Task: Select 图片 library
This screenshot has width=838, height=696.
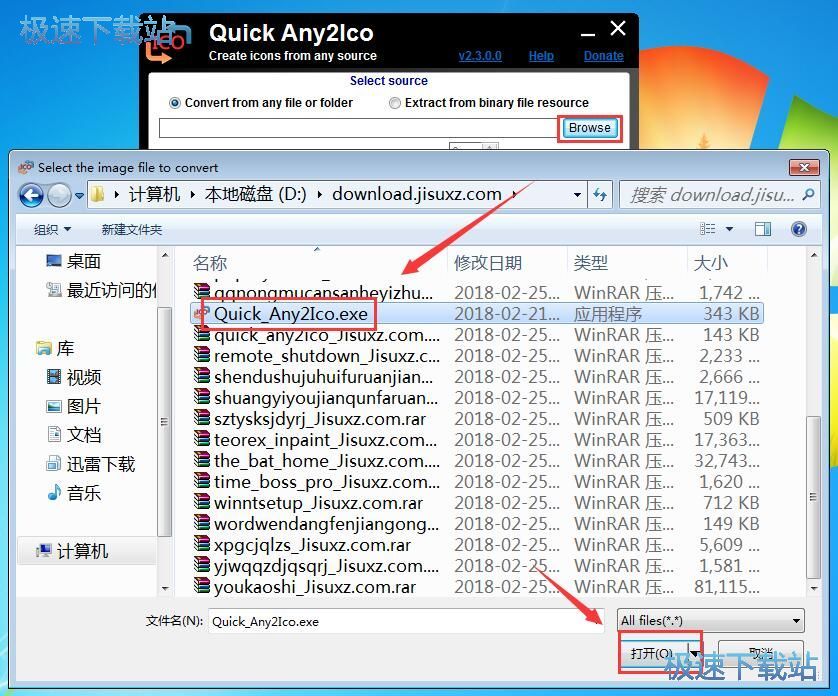Action: tap(73, 406)
